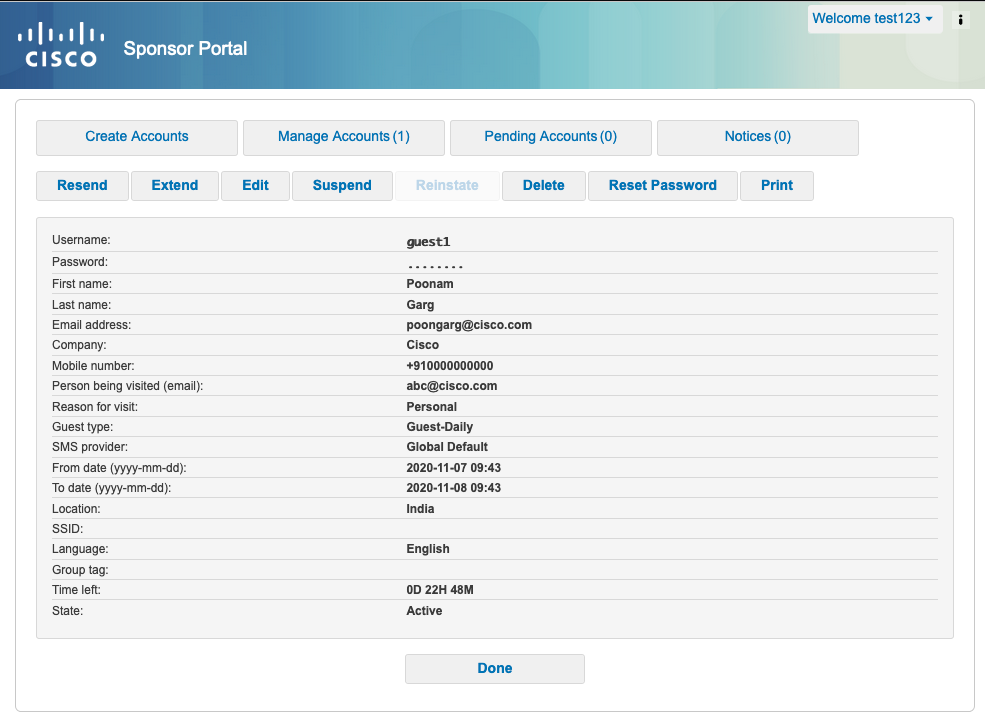Go to the Create Accounts tab
This screenshot has width=985, height=719.
point(136,138)
